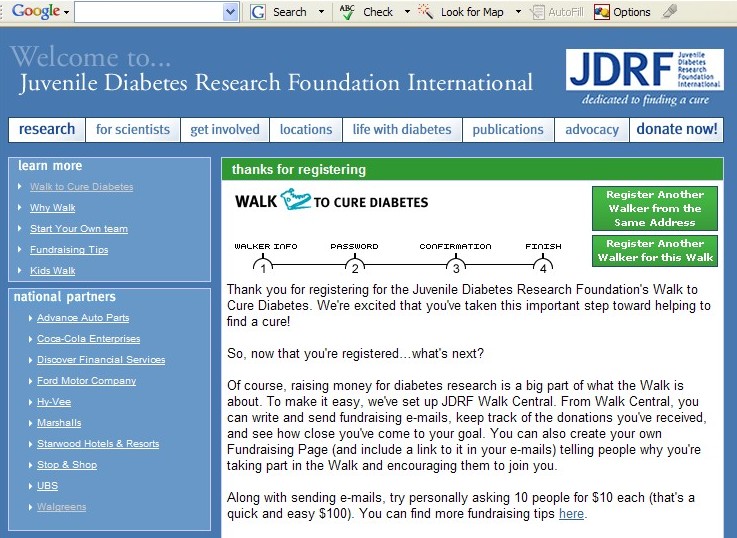Click Register Another Walker for this Walk
737x538 pixels.
pos(654,251)
